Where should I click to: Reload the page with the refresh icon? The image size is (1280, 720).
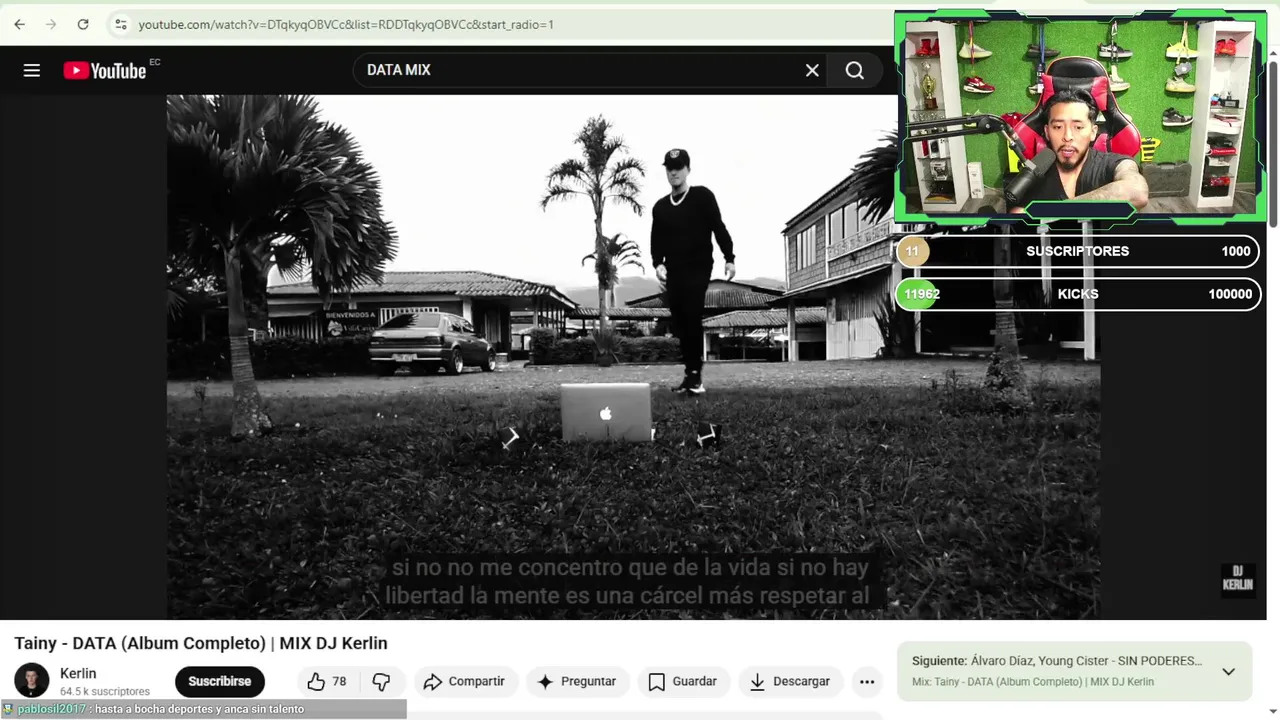83,24
